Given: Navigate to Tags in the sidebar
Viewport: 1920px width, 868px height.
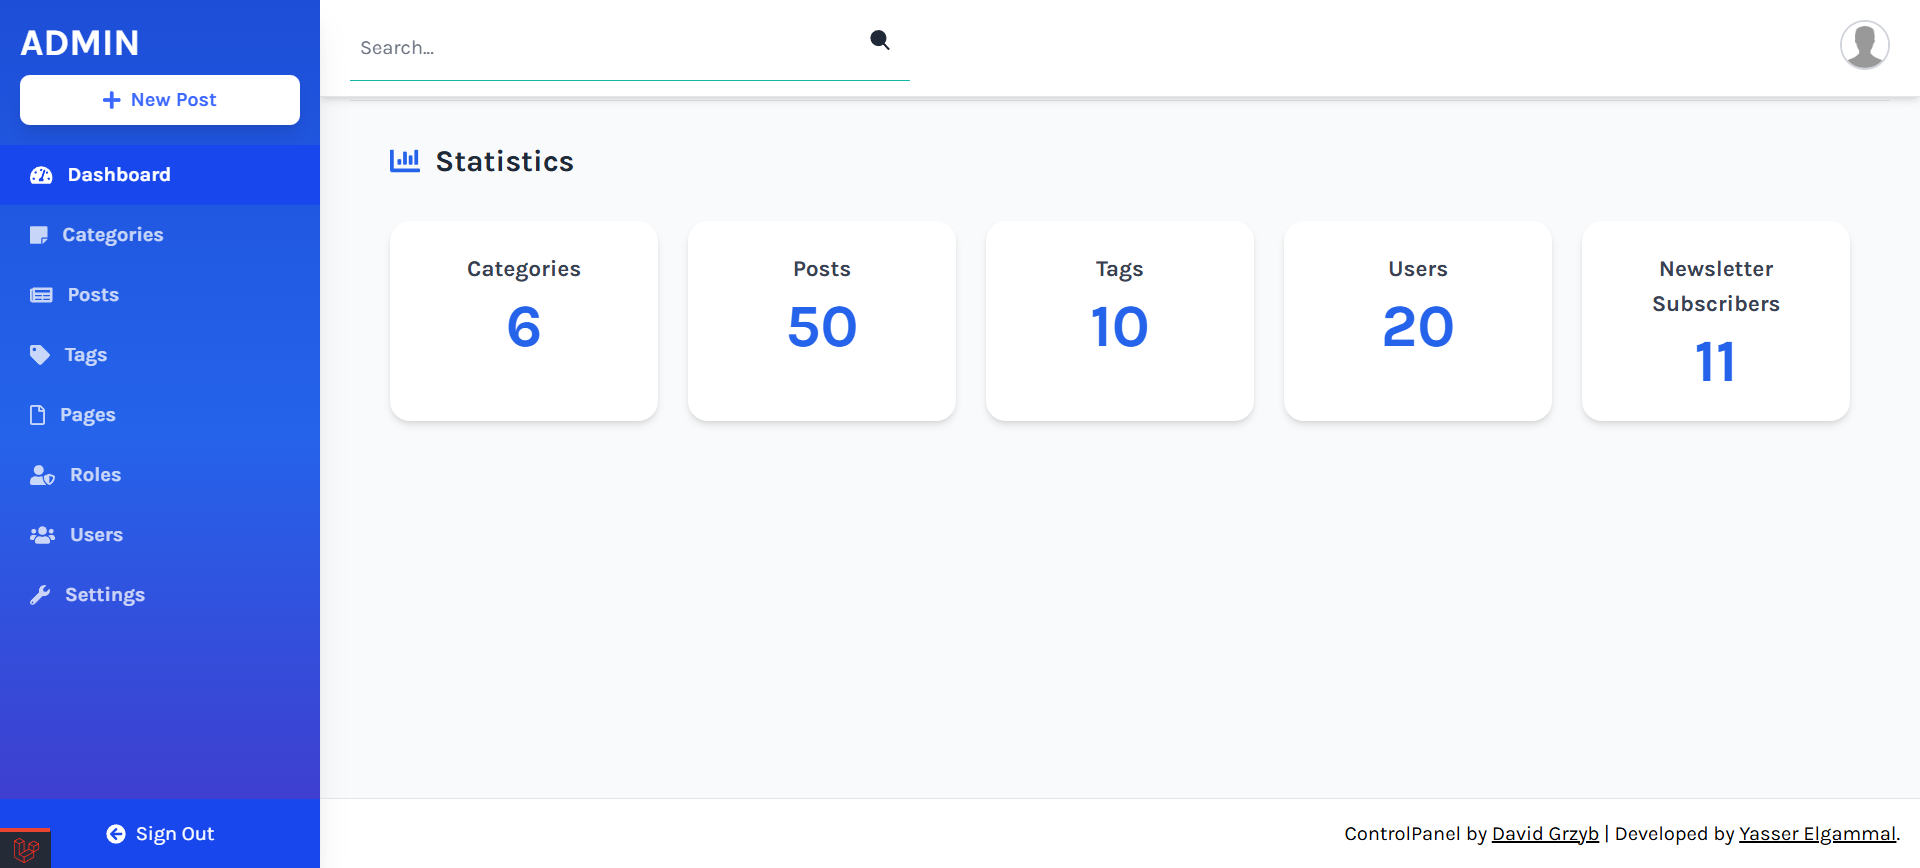Looking at the screenshot, I should (x=160, y=355).
